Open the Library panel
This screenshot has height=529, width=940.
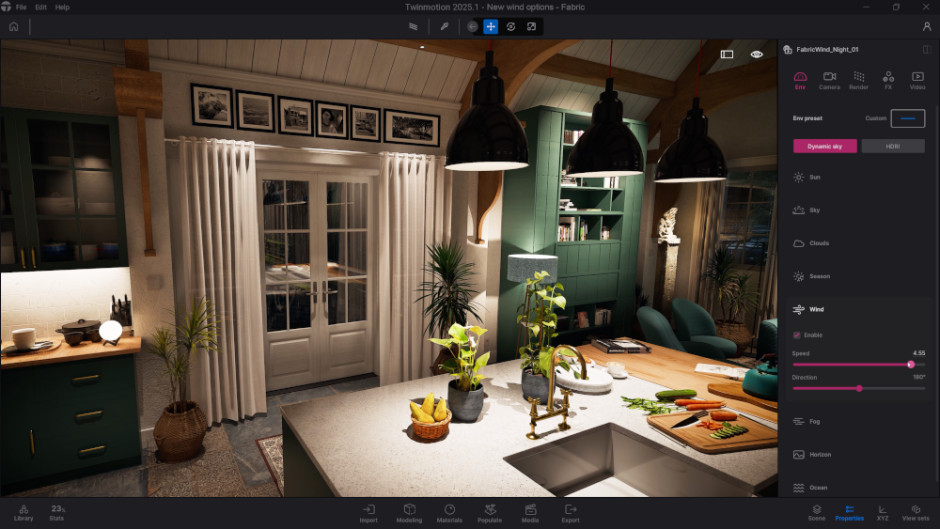23,512
